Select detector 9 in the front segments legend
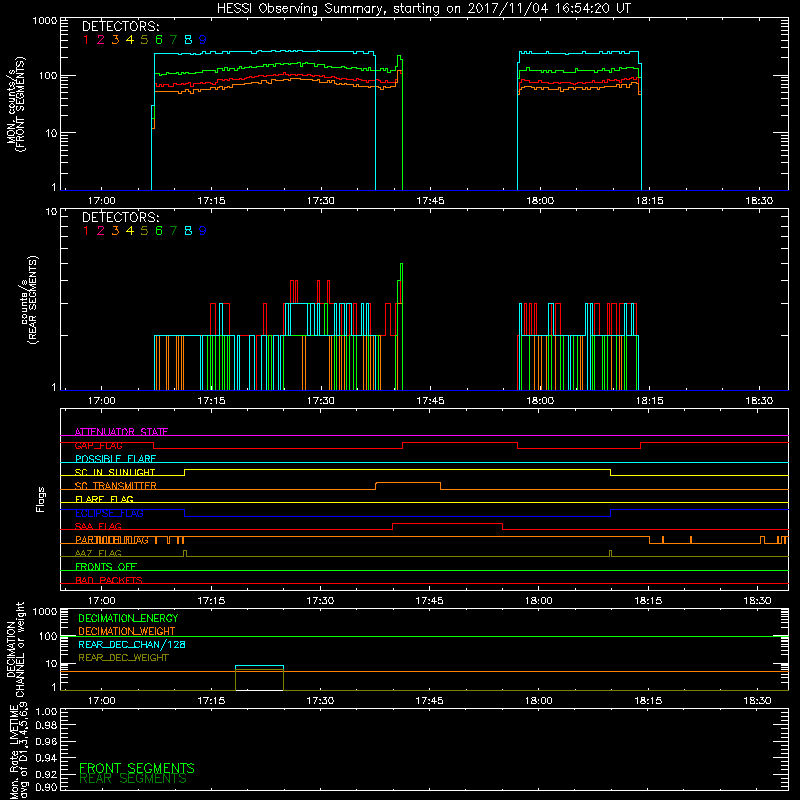This screenshot has width=800, height=800. [x=203, y=40]
